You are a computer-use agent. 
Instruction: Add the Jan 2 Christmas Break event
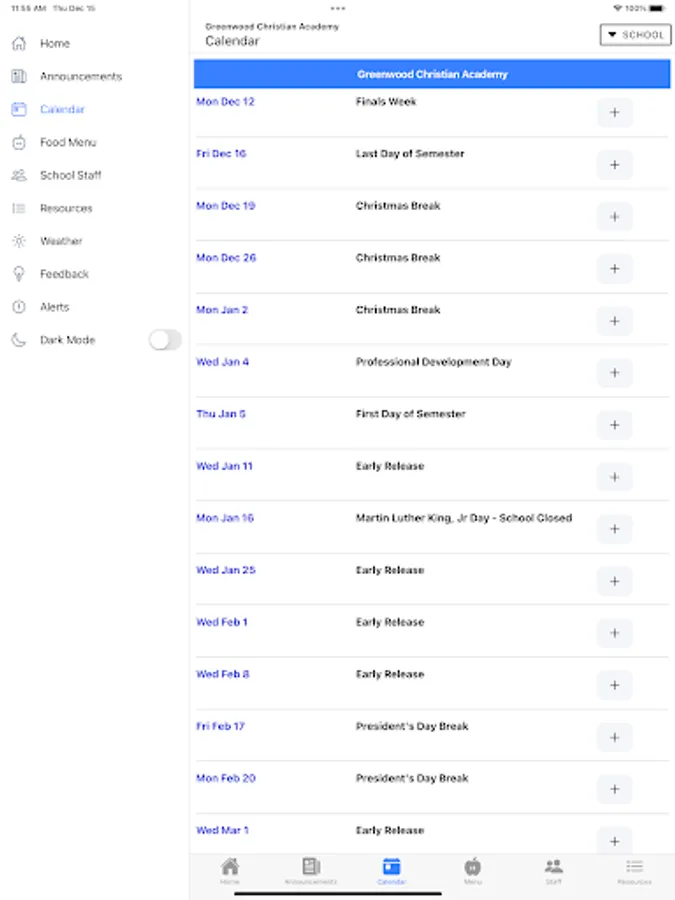[614, 321]
